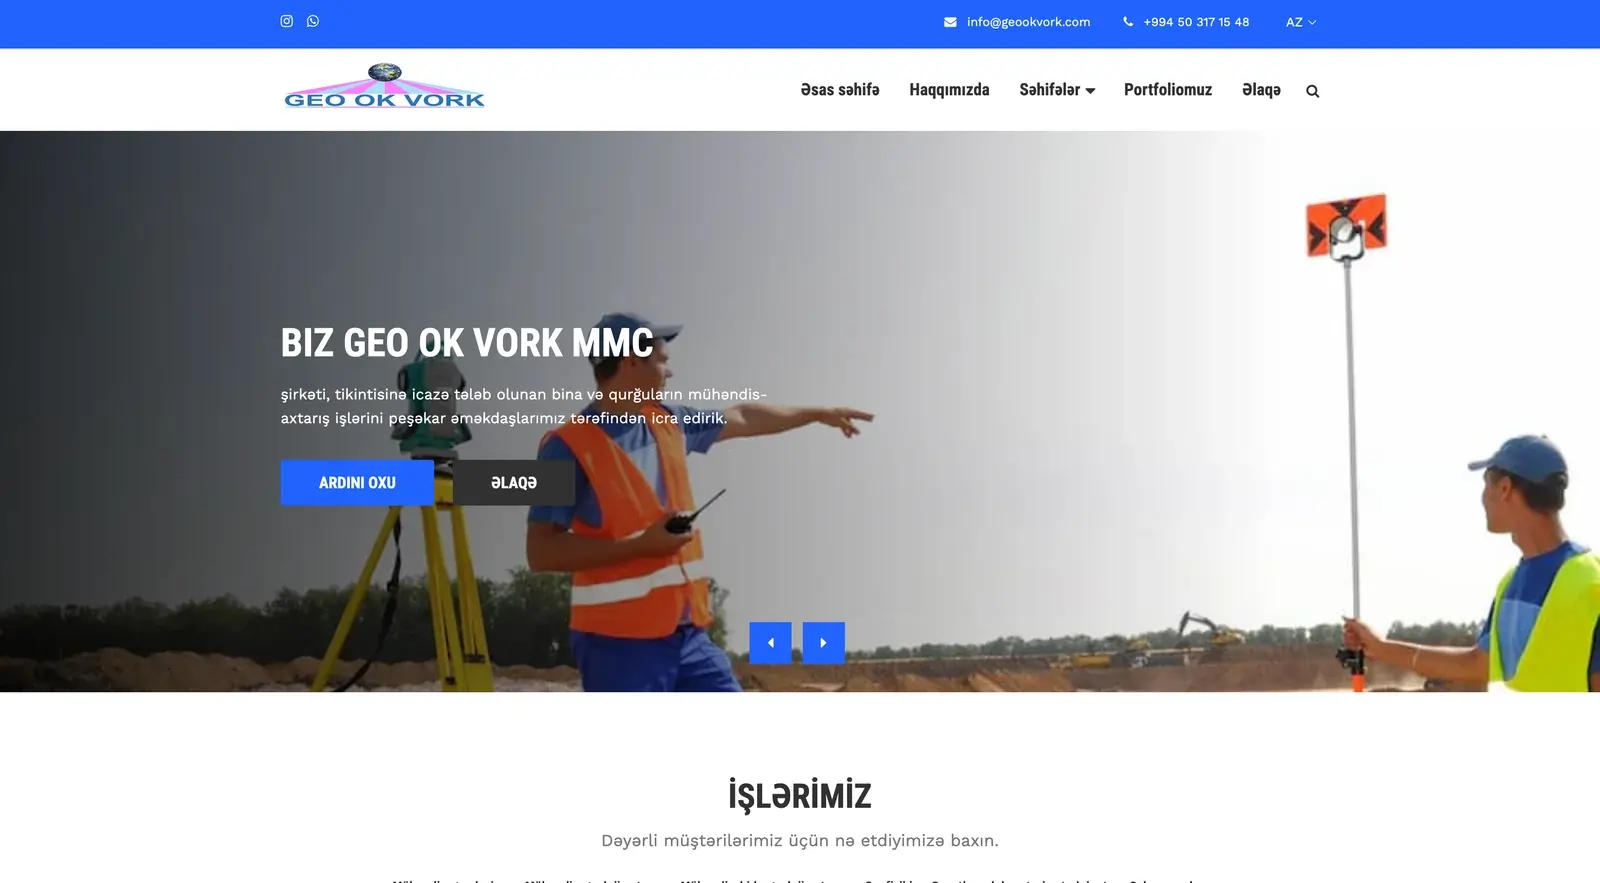Click the +994 50 317 15 48 number
The image size is (1600, 883).
tap(1196, 22)
